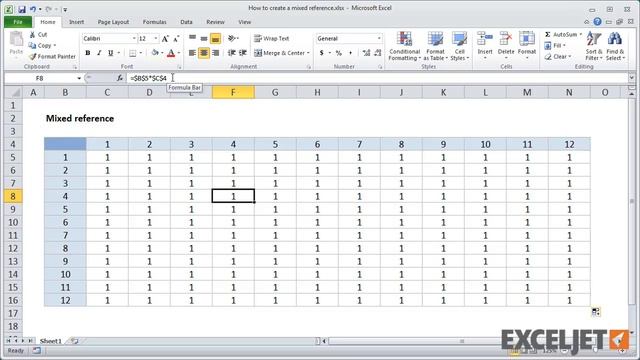Switch to the Data tab

coord(186,22)
